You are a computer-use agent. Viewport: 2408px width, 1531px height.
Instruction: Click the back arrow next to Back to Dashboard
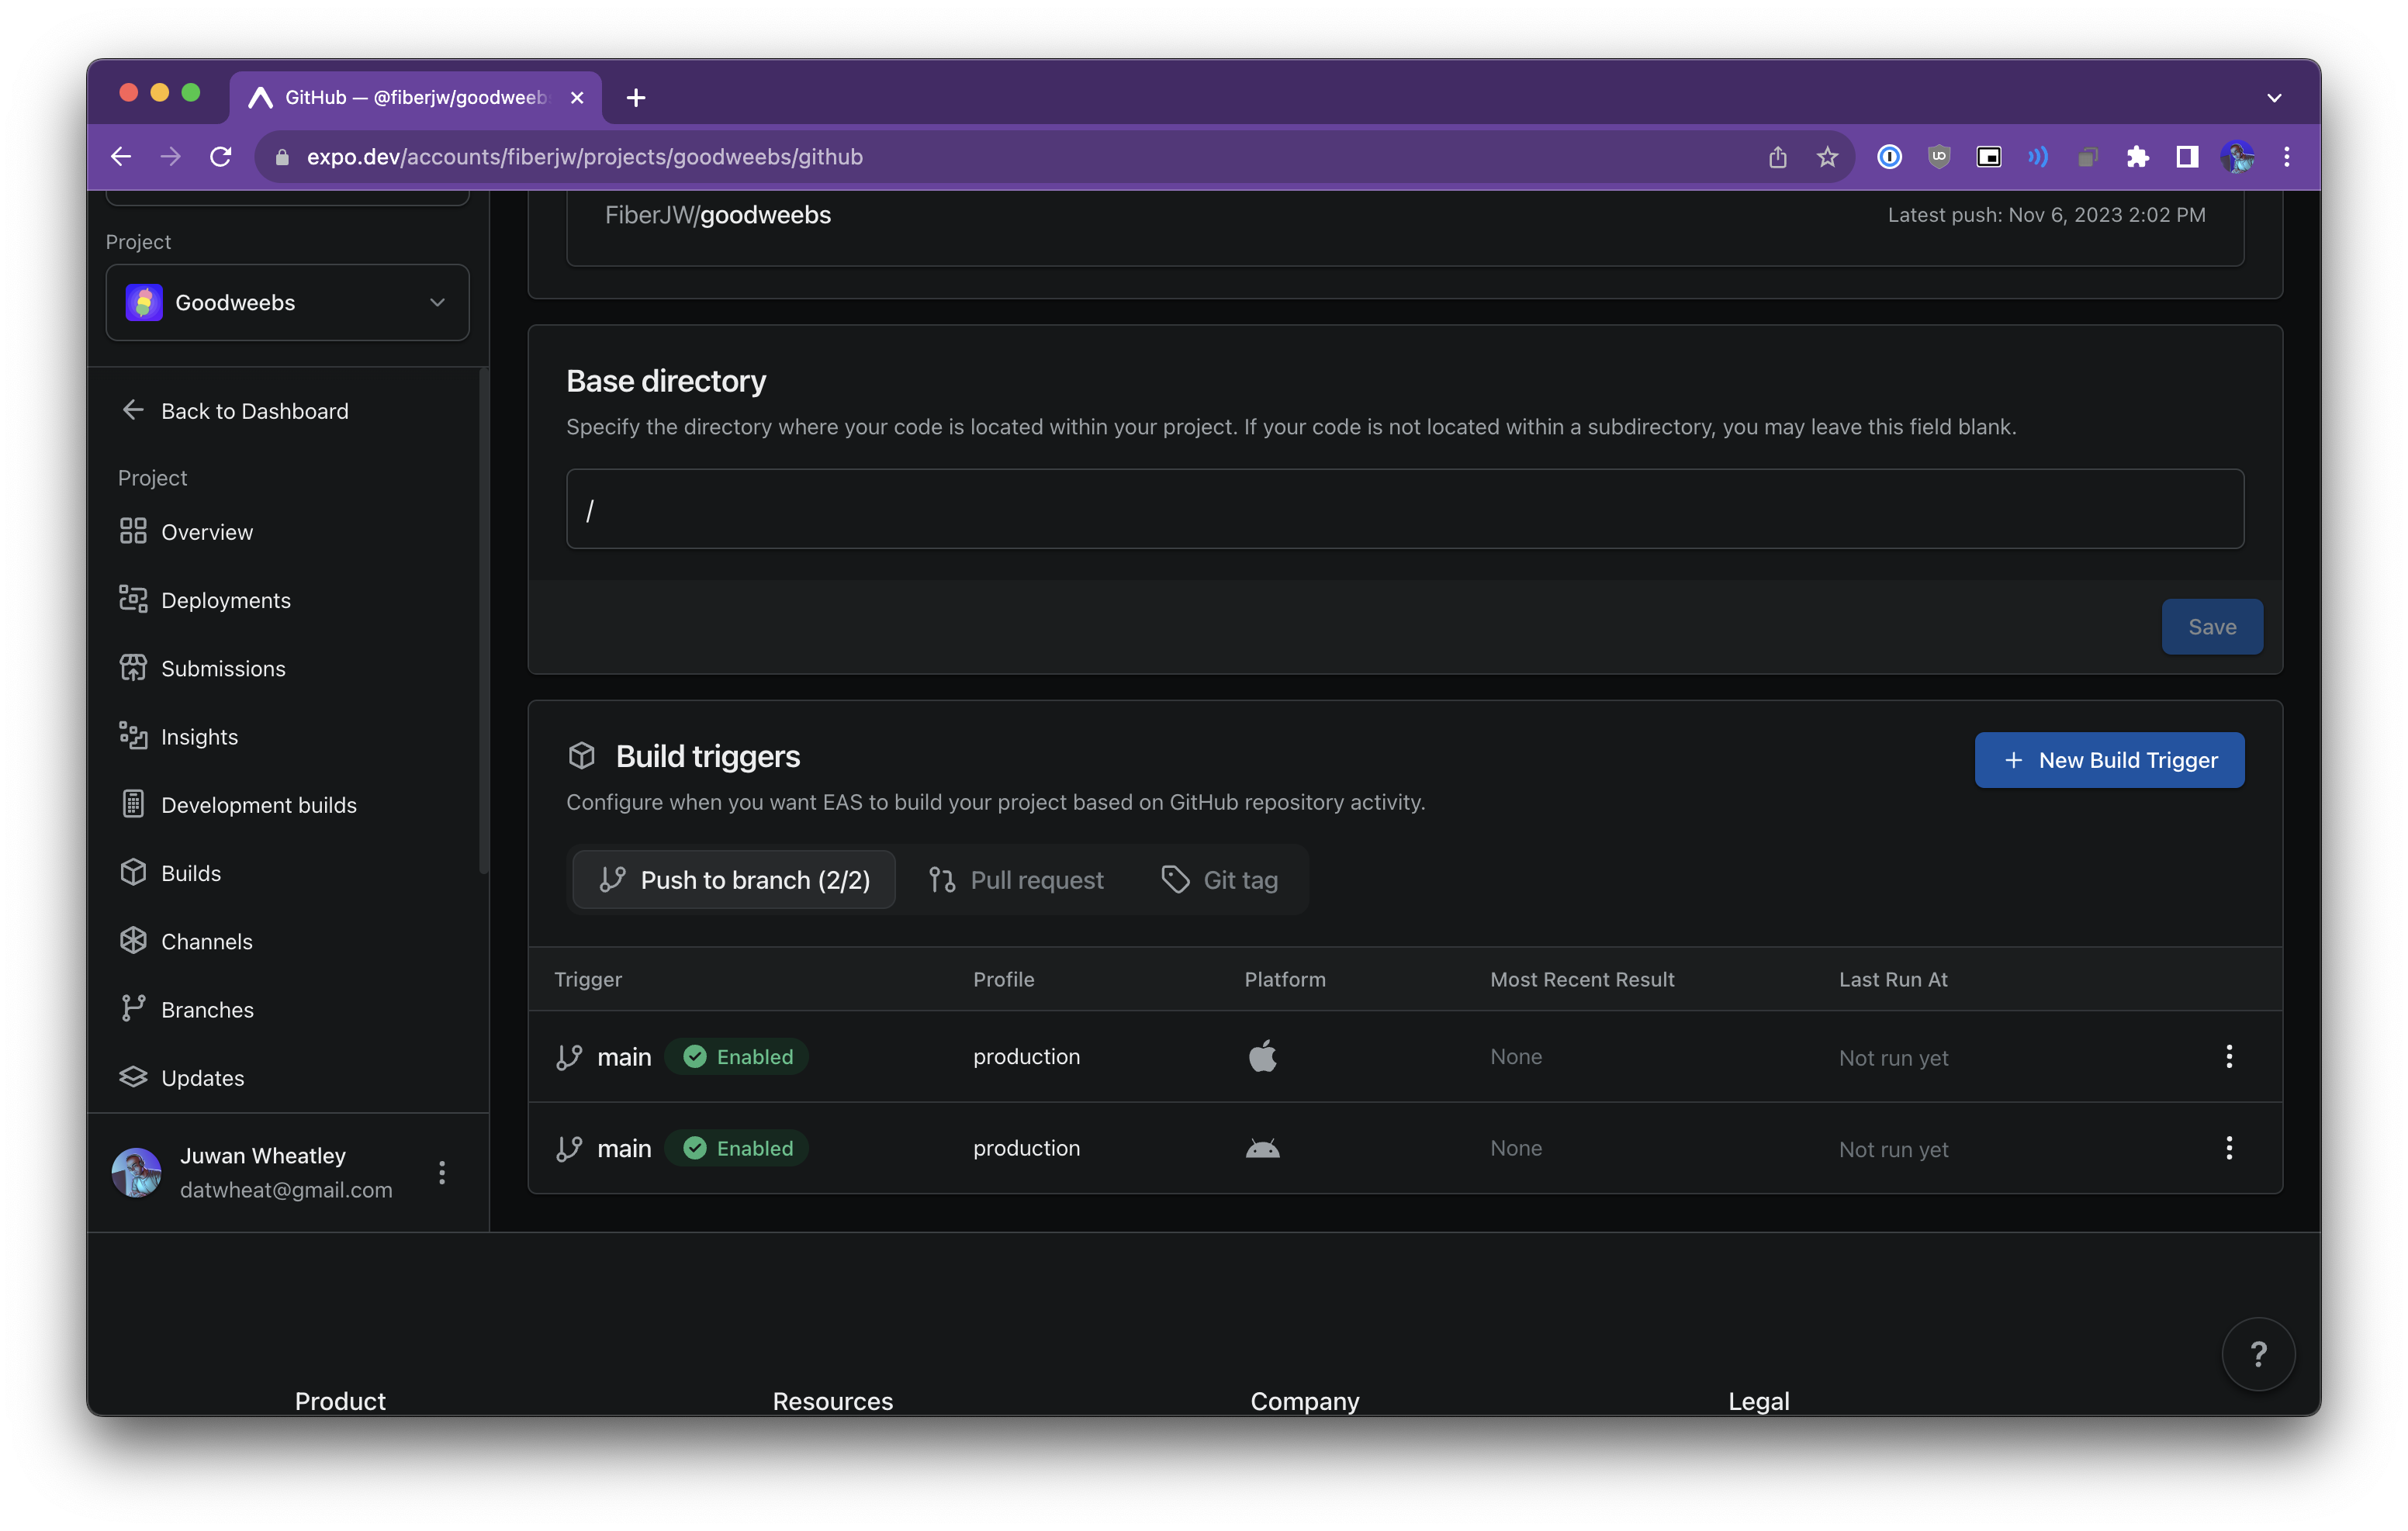(x=133, y=409)
